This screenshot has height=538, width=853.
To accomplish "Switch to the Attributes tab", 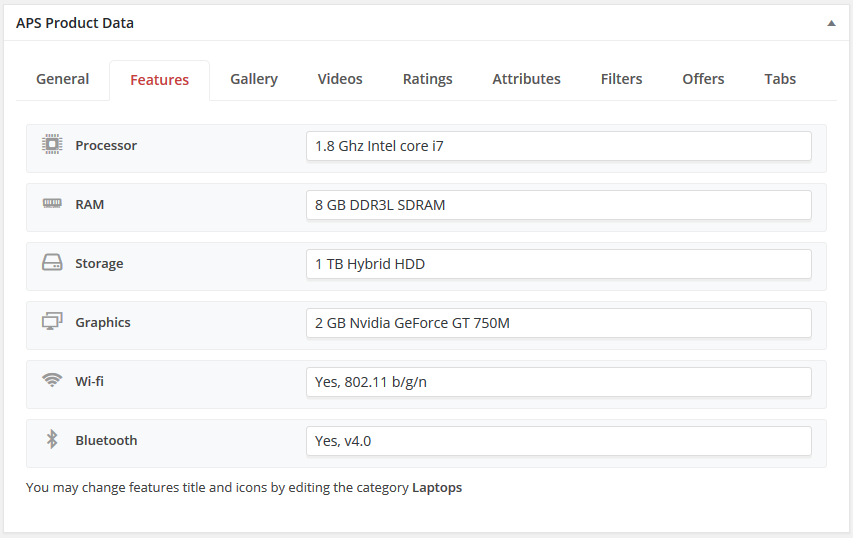I will click(x=527, y=79).
